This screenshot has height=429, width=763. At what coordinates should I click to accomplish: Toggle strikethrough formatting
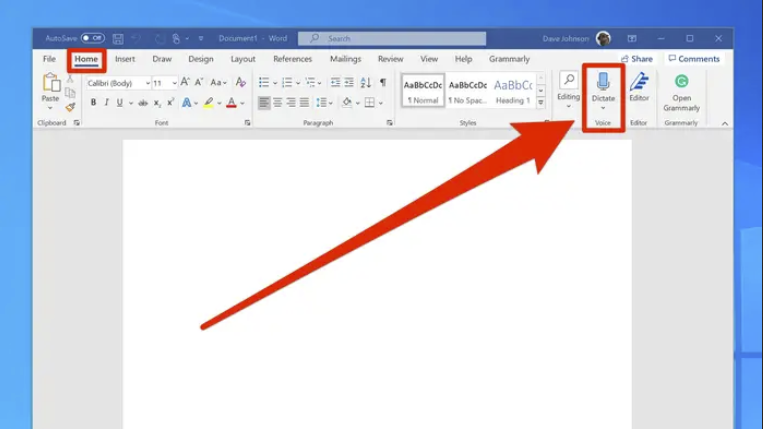(x=143, y=103)
